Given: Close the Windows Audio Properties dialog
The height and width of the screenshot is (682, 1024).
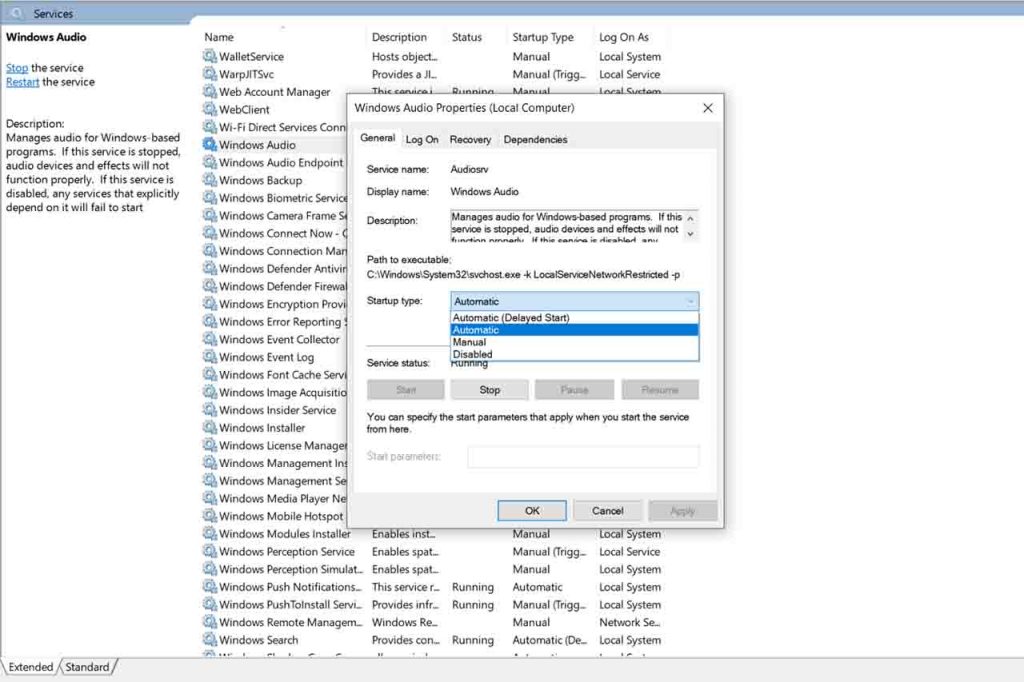Looking at the screenshot, I should click(x=708, y=108).
